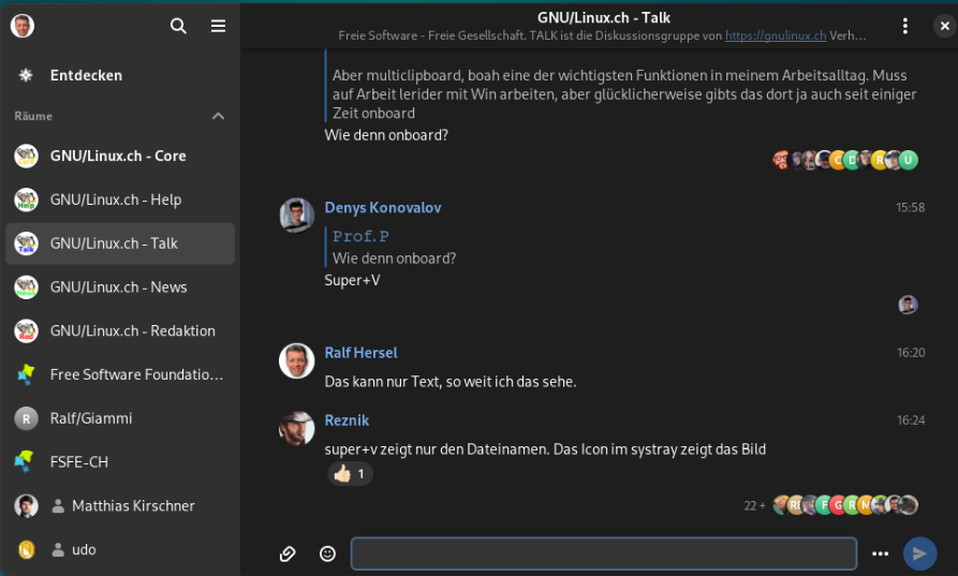Click message 'Das kann nur Text, so weit ich das sehe.'

(x=450, y=382)
